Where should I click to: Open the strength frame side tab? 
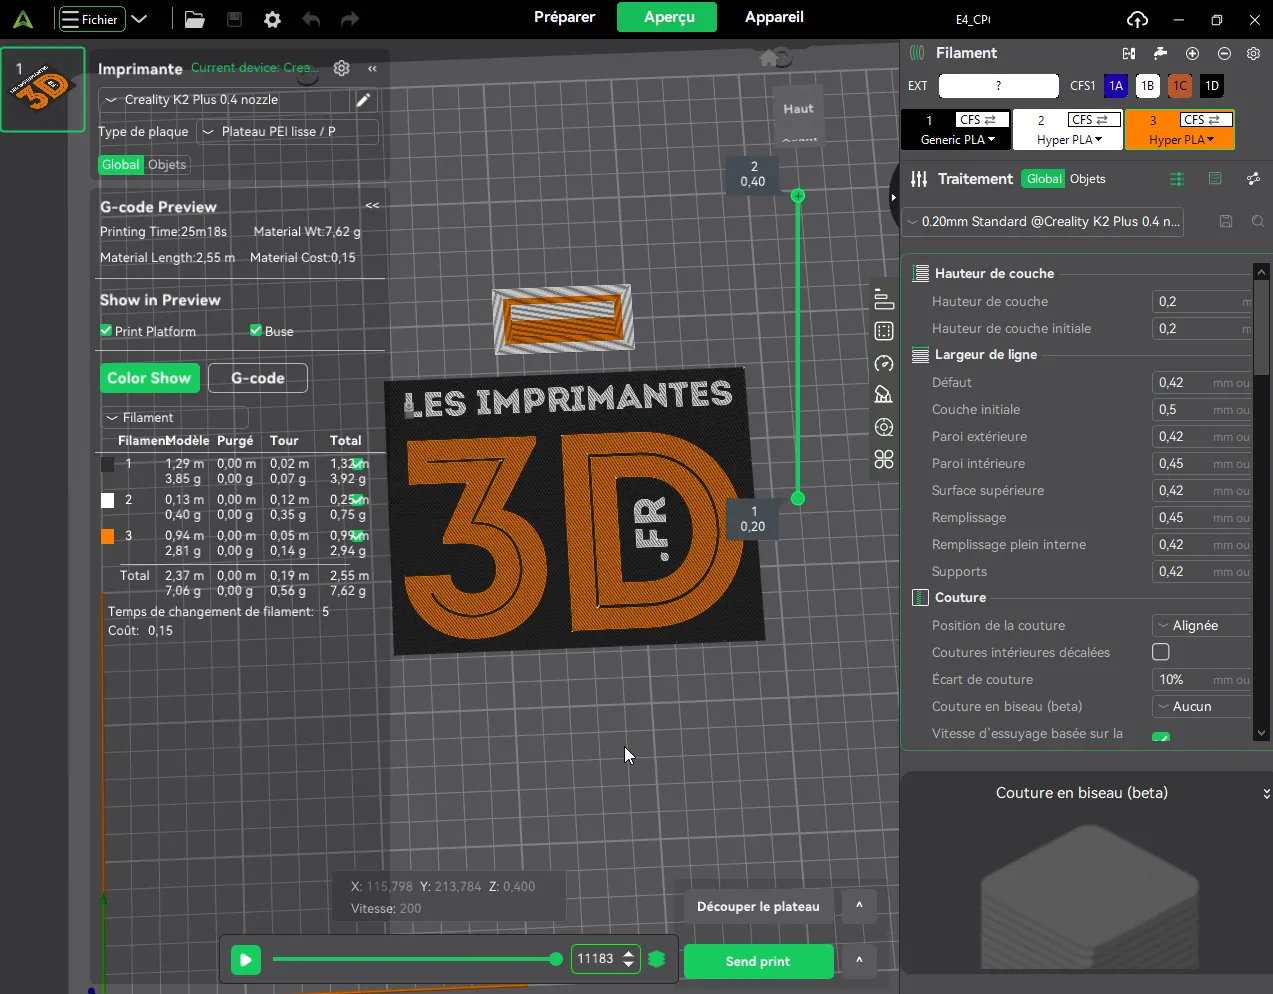tap(883, 331)
